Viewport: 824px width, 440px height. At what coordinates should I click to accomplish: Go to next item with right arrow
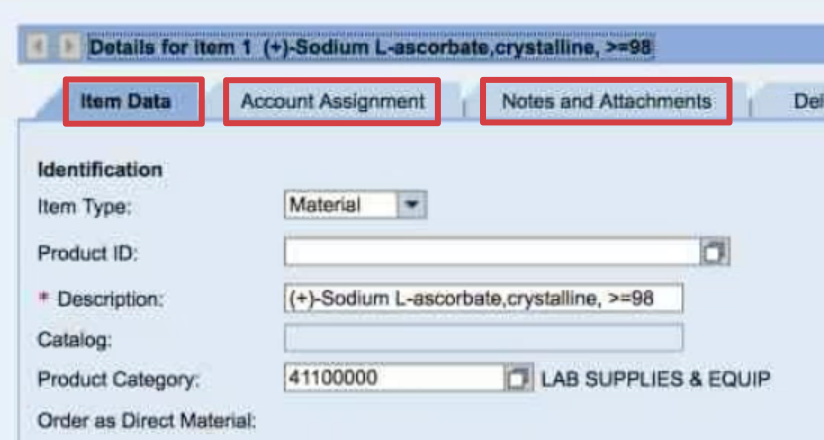[x=68, y=47]
